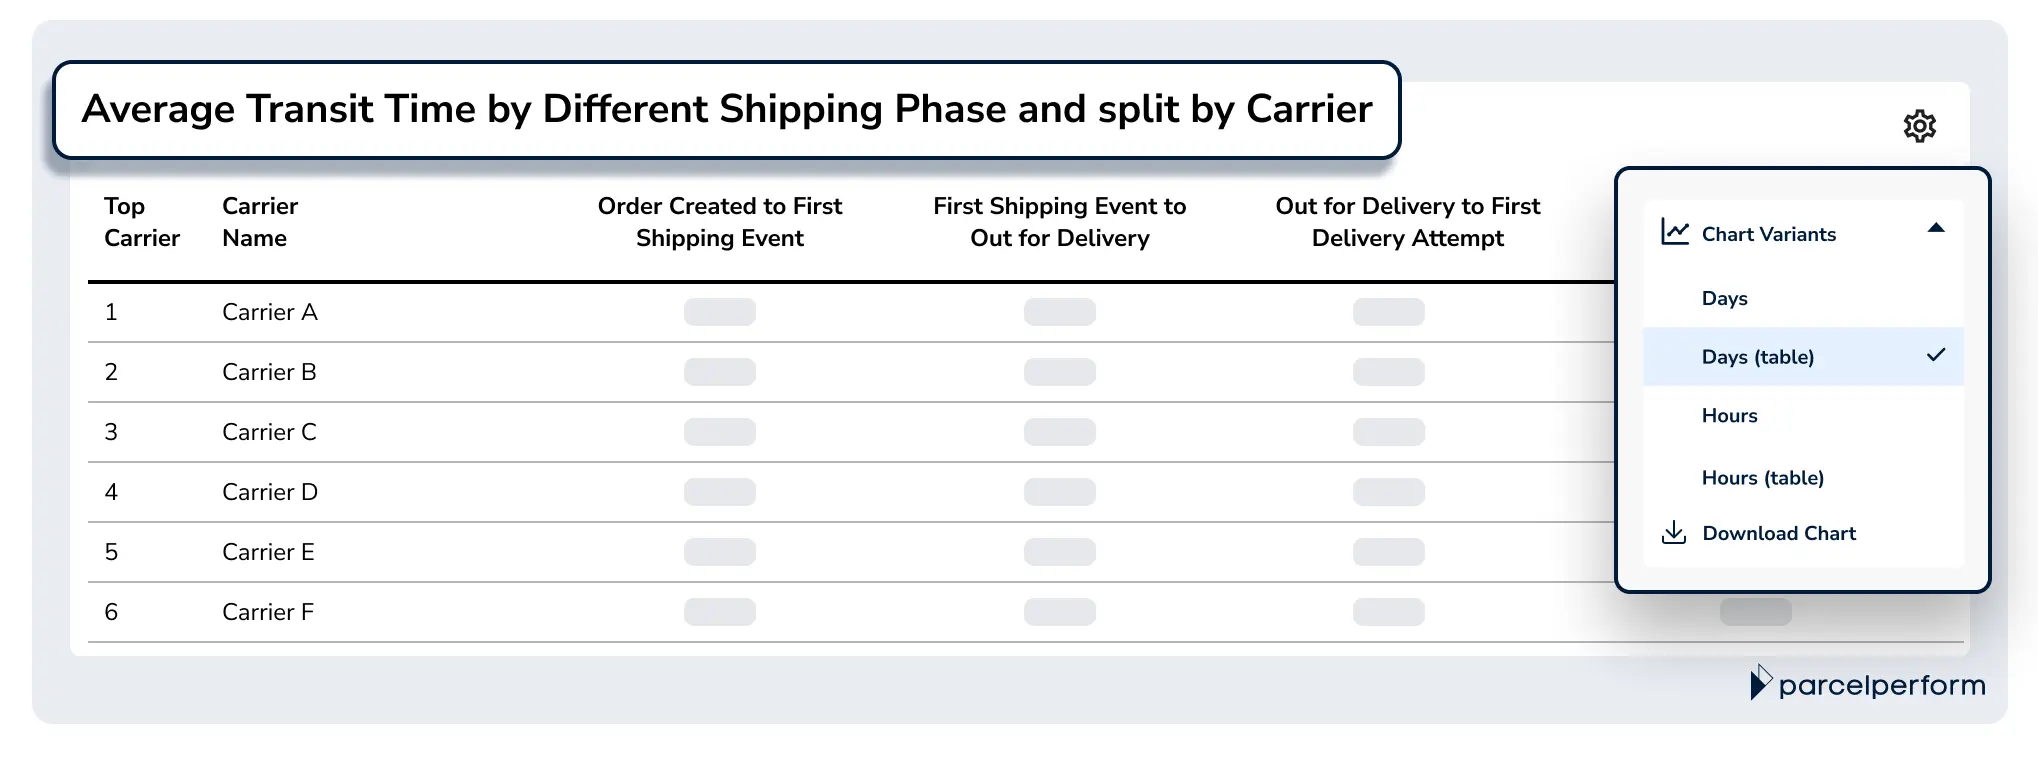The height and width of the screenshot is (762, 2038).
Task: Select the Days (table) menu entry
Action: (x=1757, y=356)
